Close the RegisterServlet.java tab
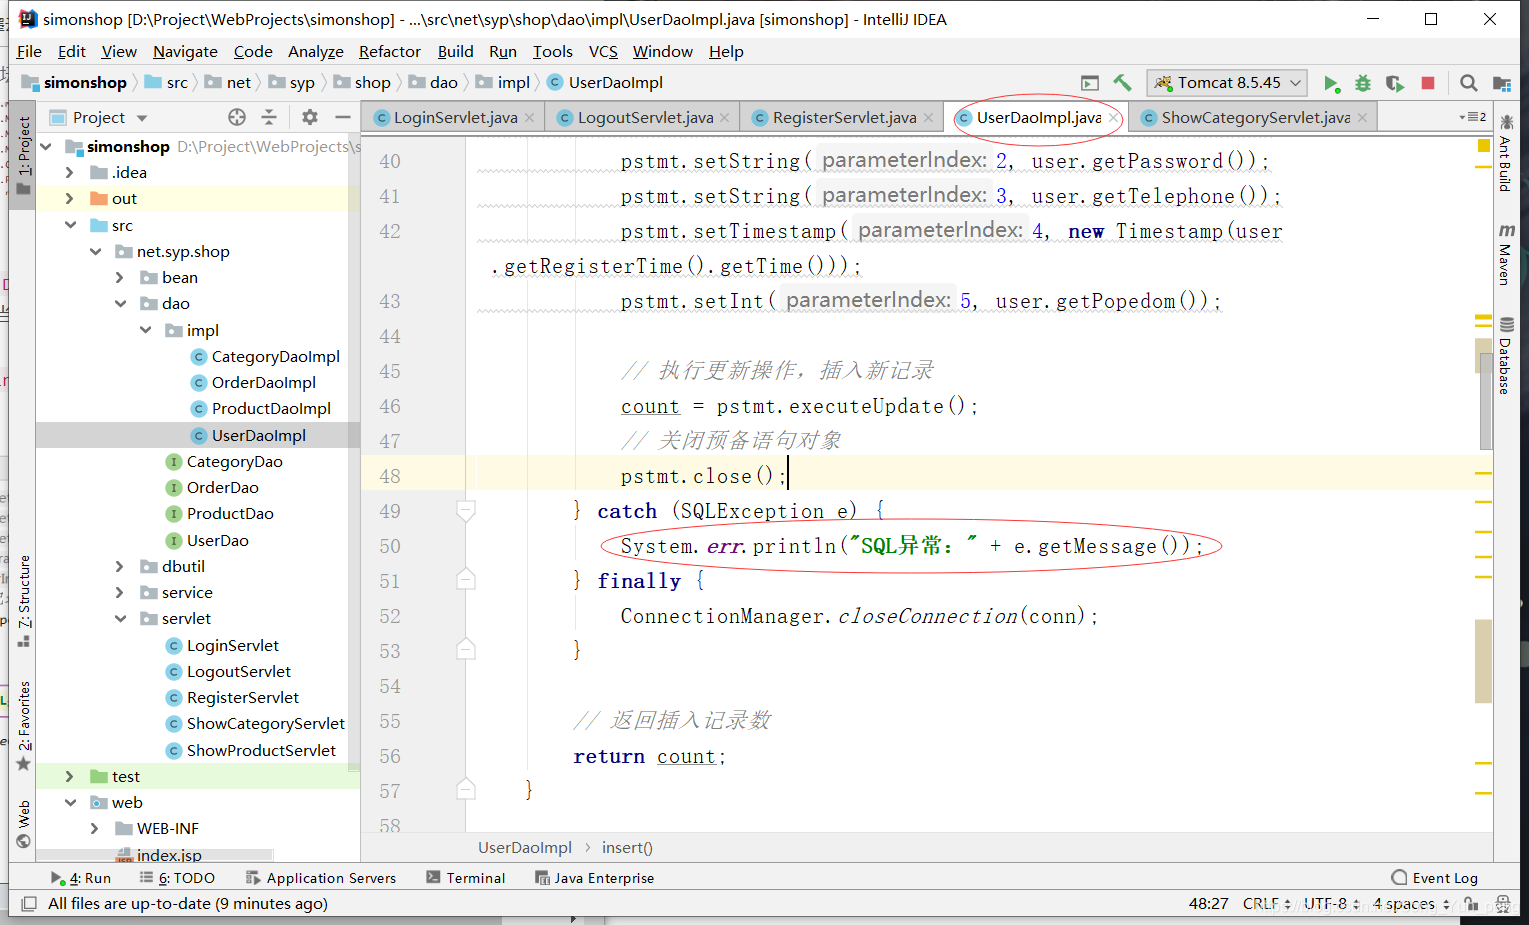 928,118
